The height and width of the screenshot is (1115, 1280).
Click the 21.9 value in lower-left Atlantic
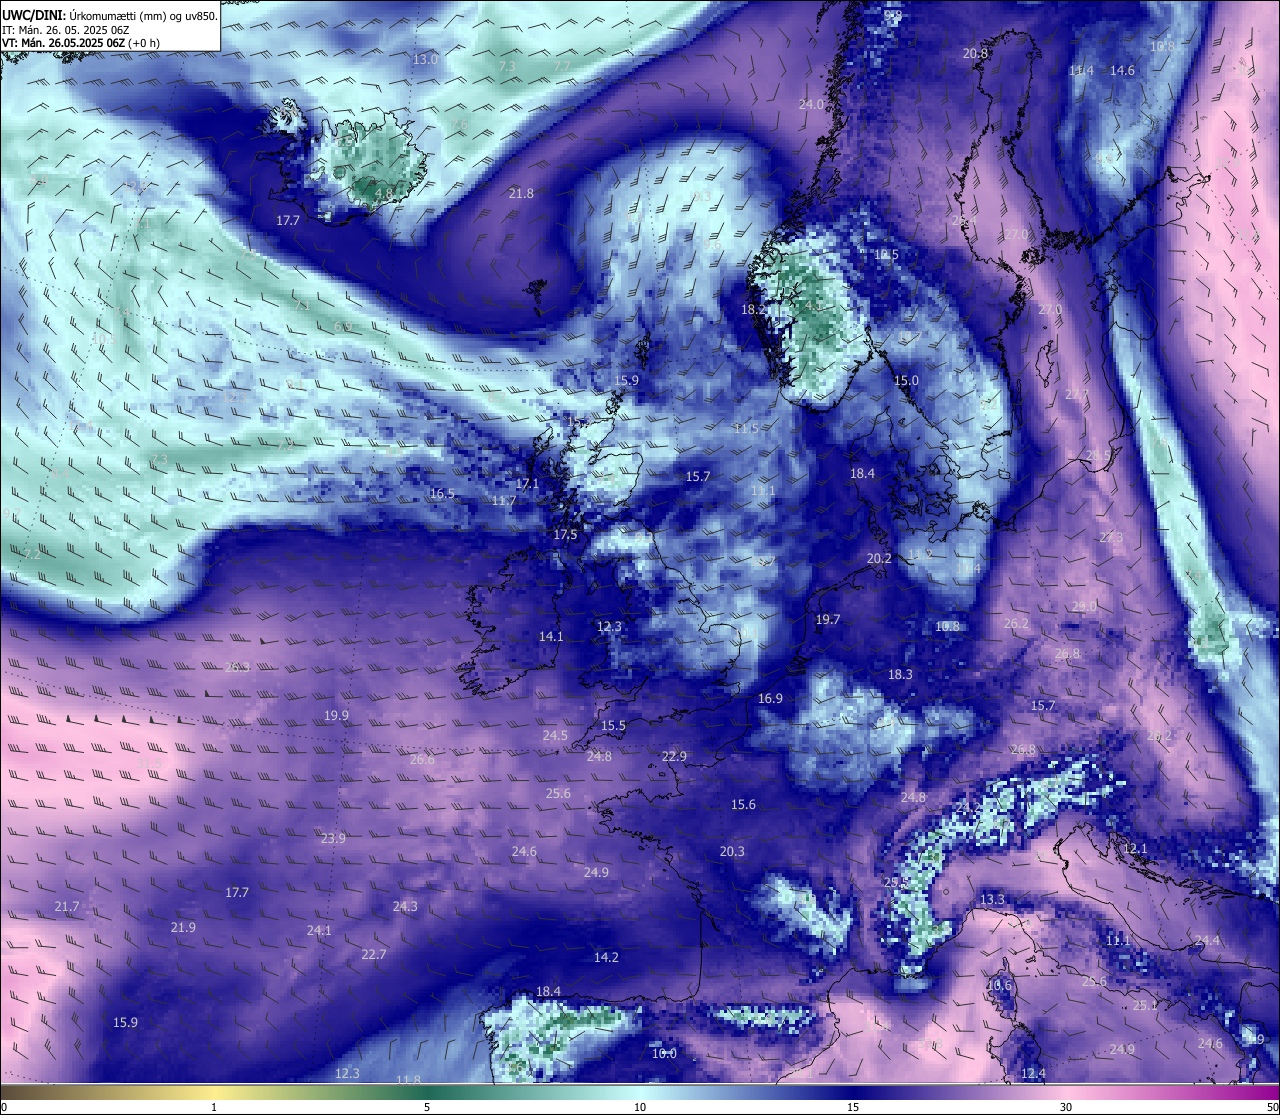[x=183, y=927]
